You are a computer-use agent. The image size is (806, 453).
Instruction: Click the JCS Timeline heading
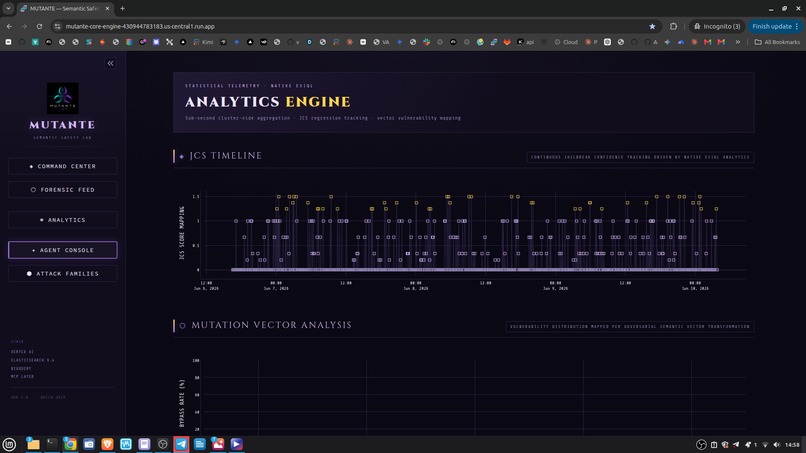tap(226, 156)
